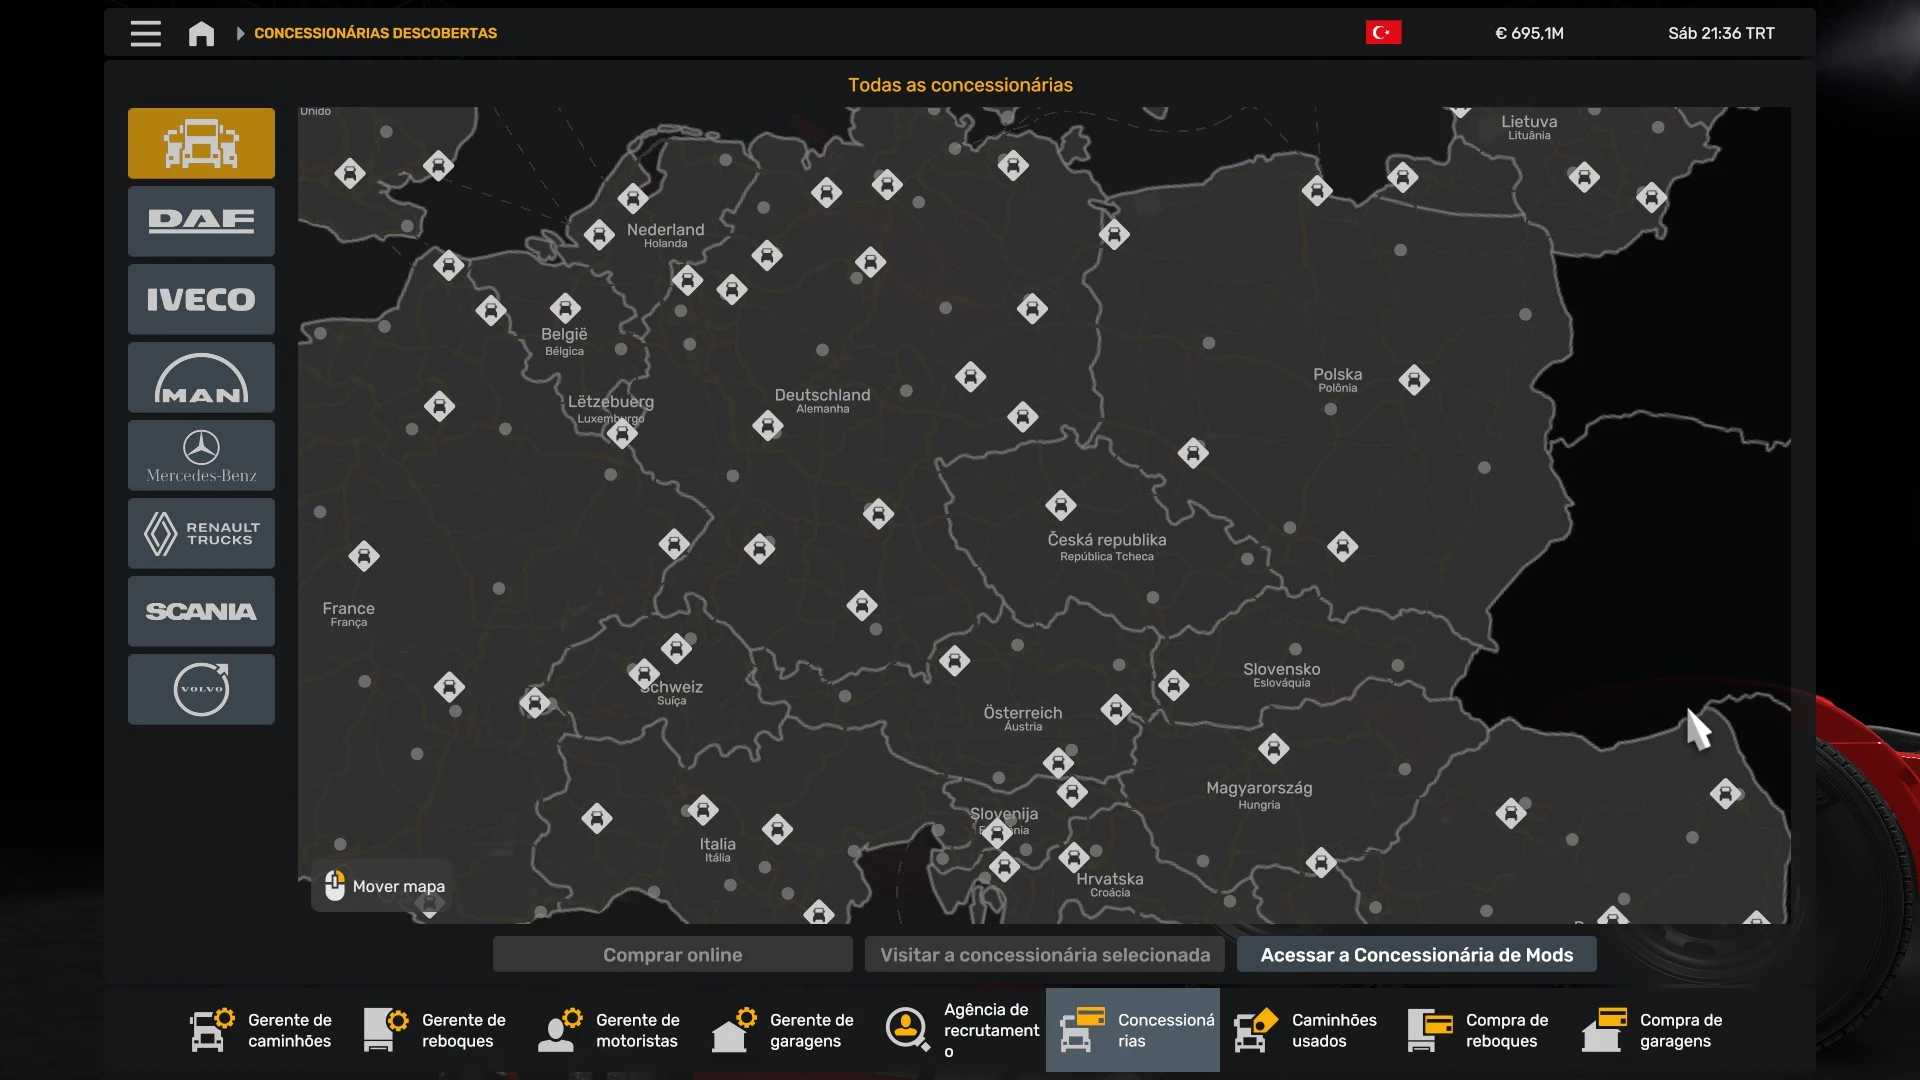Open the hamburger main menu
The image size is (1920, 1080).
[145, 34]
